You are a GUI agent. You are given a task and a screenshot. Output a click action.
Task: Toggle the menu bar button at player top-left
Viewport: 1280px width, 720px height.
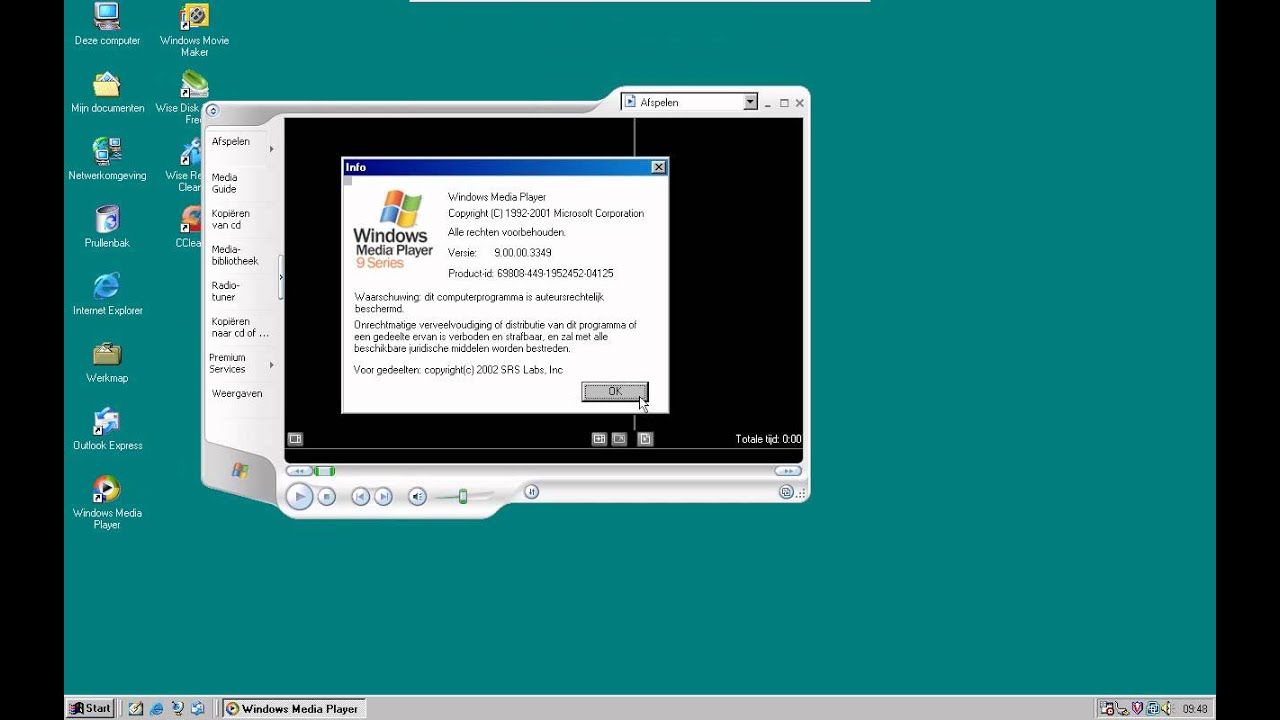(x=212, y=110)
